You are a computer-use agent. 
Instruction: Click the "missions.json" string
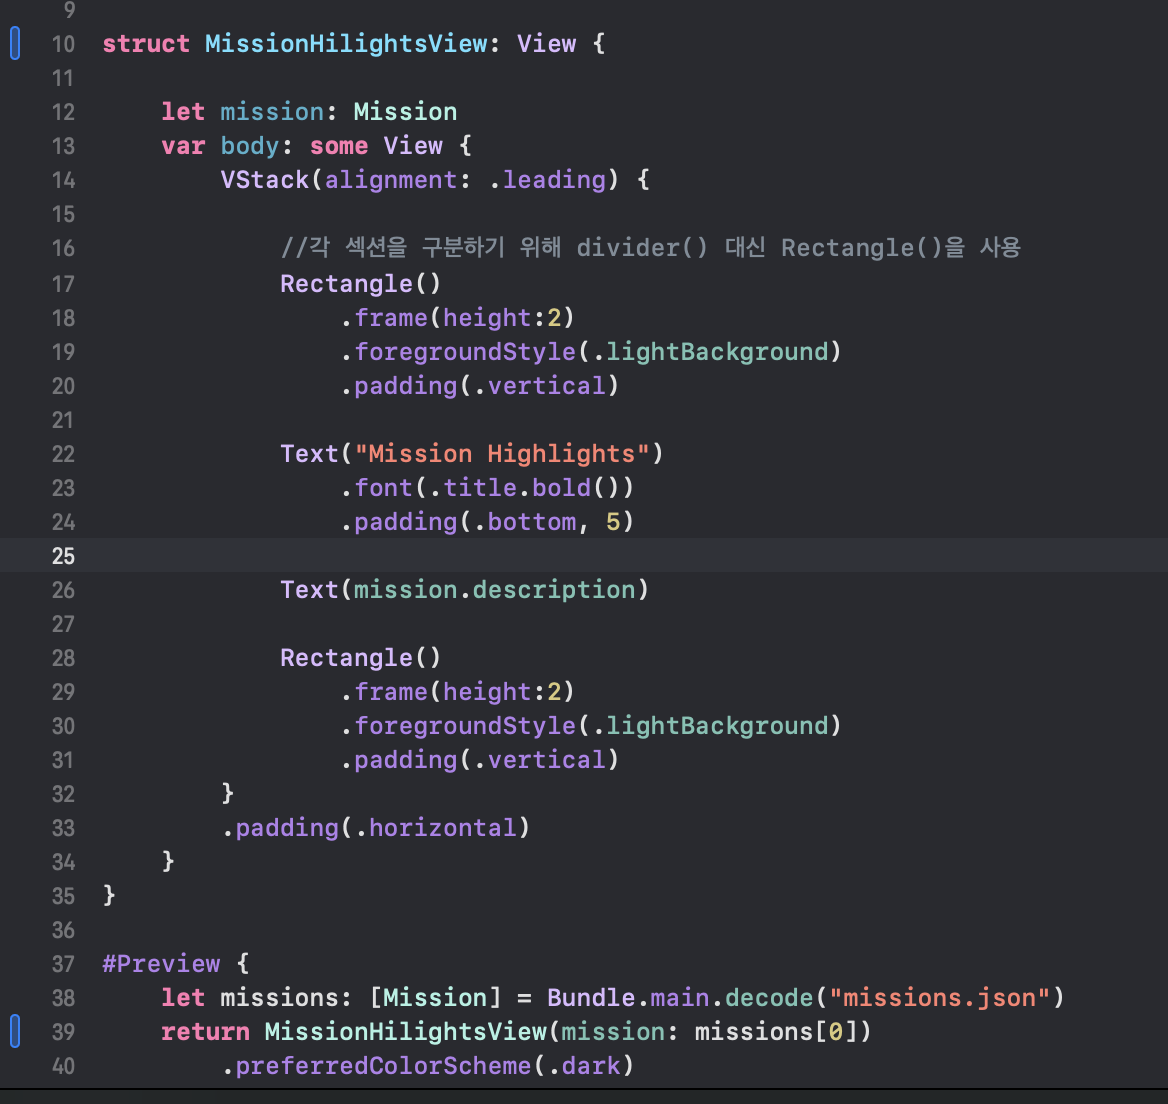[x=939, y=998]
